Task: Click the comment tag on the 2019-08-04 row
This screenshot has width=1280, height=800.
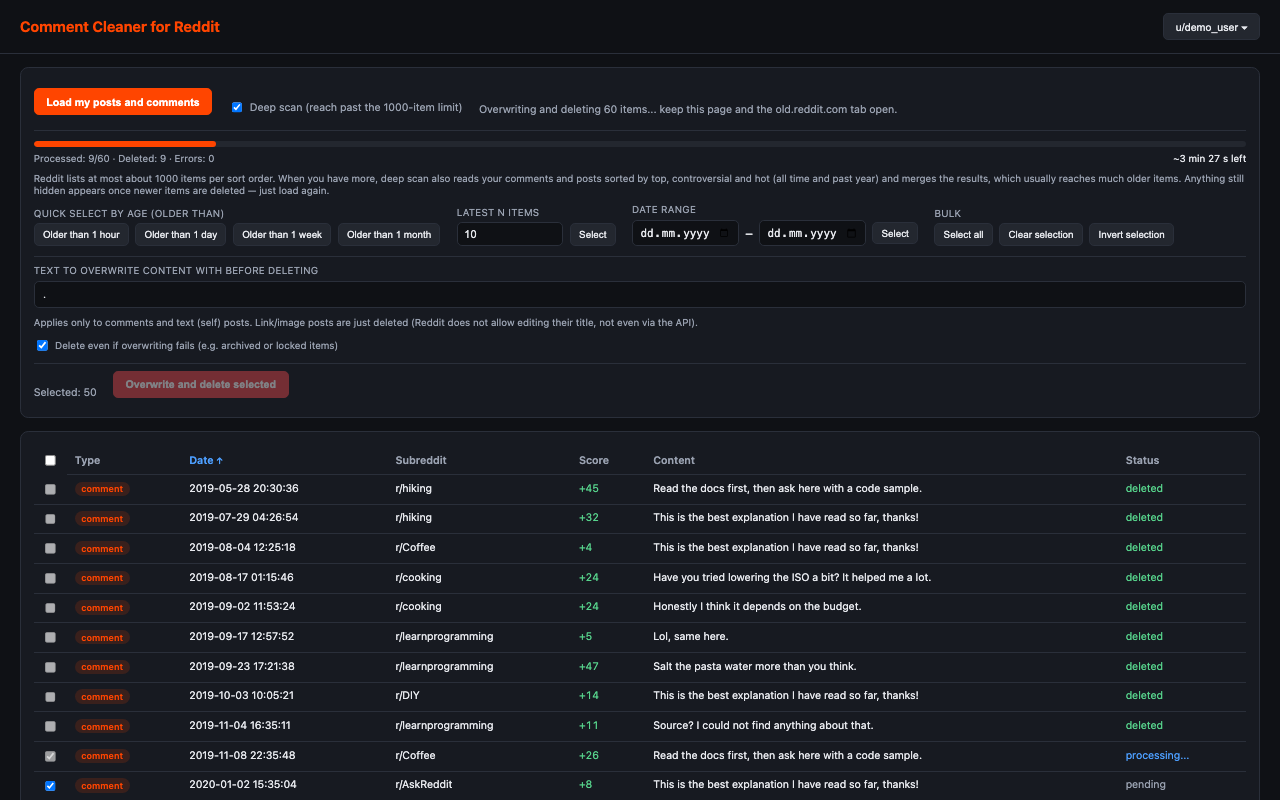Action: [x=102, y=548]
